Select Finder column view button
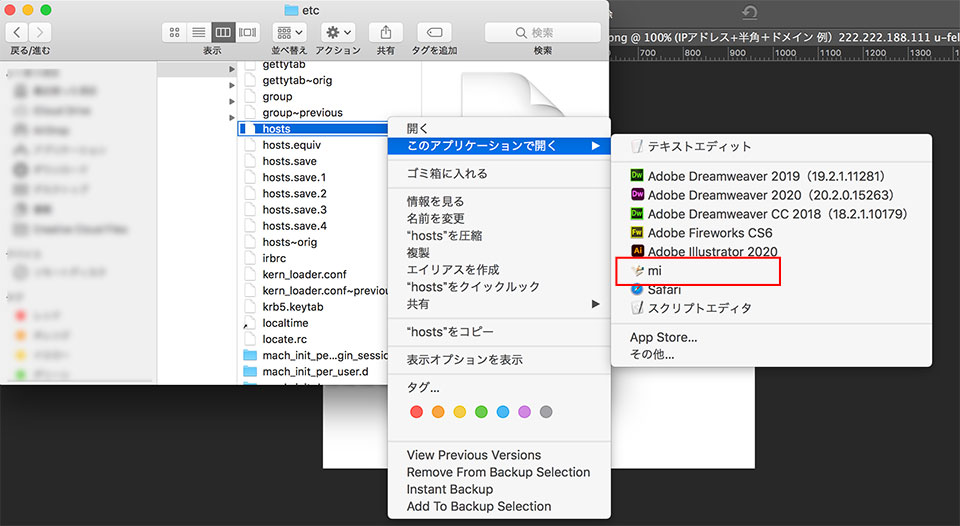This screenshot has width=960, height=526. click(223, 32)
